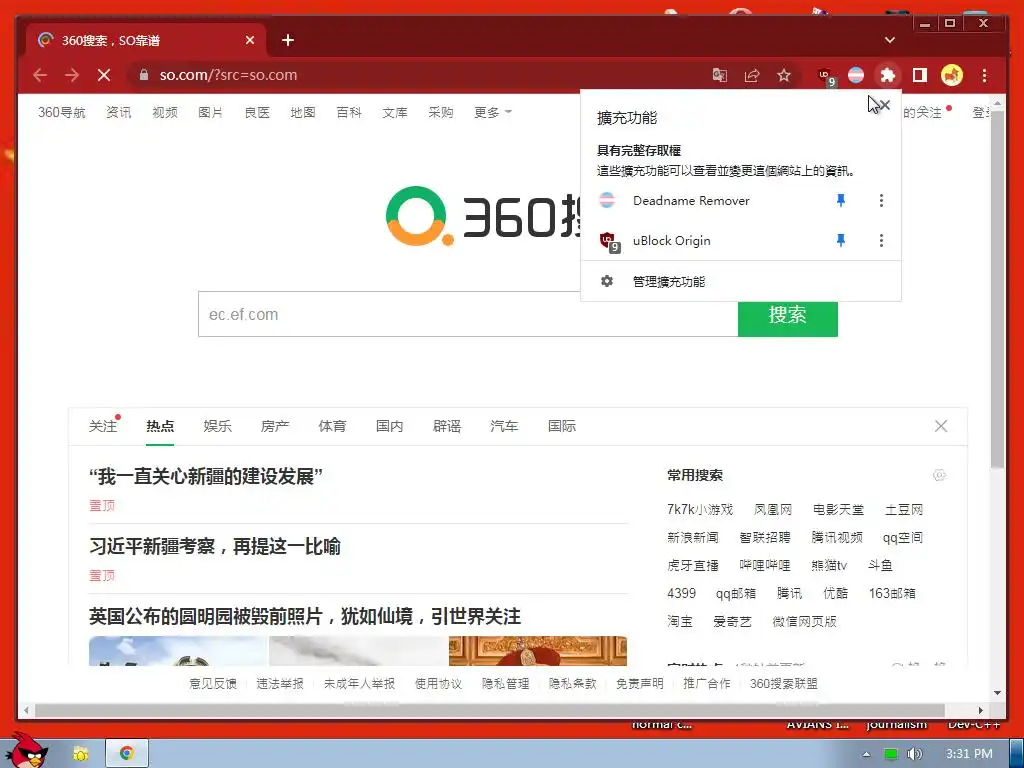Open the translate page icon
Image resolution: width=1024 pixels, height=768 pixels.
click(x=720, y=76)
